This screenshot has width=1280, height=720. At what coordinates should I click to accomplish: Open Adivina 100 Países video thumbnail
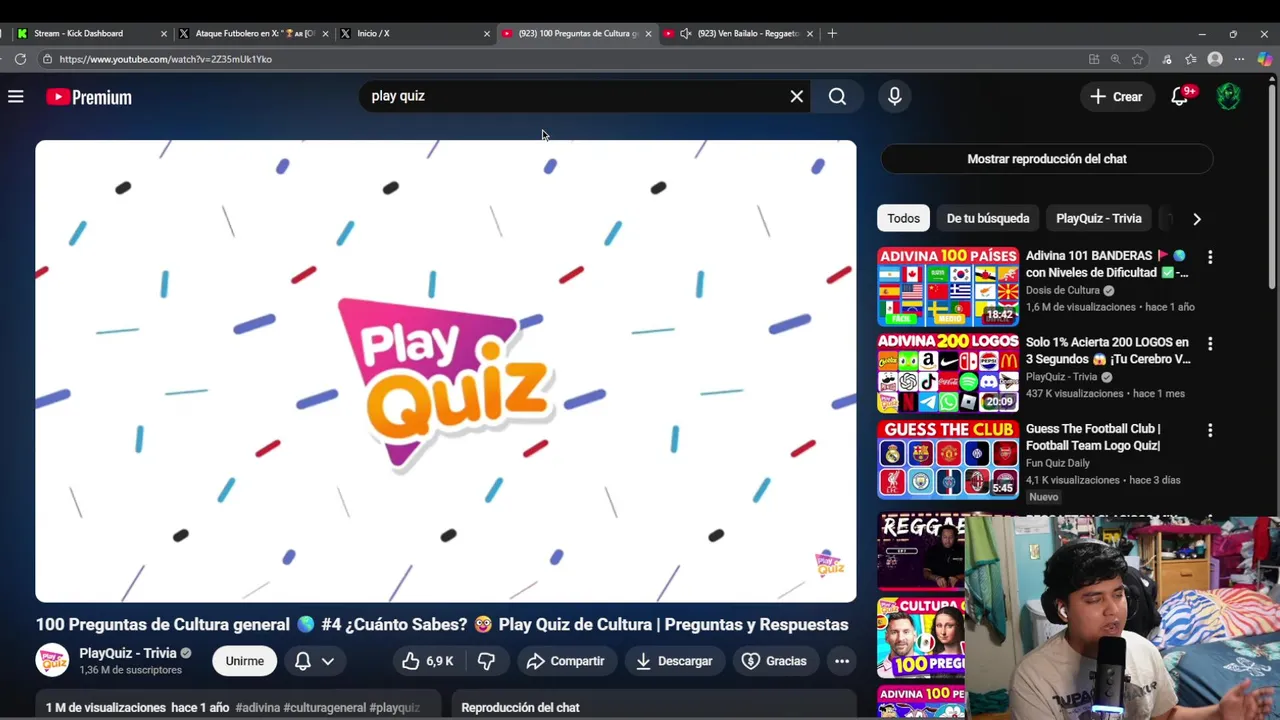(948, 287)
